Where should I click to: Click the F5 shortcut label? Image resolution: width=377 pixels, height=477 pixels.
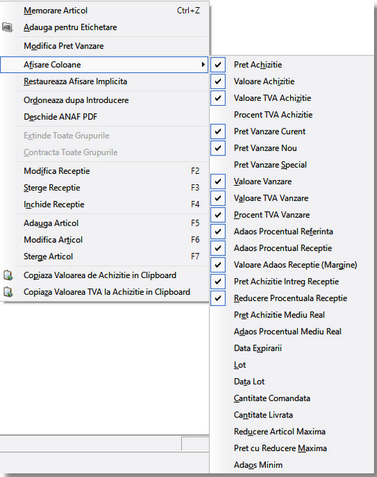[195, 223]
